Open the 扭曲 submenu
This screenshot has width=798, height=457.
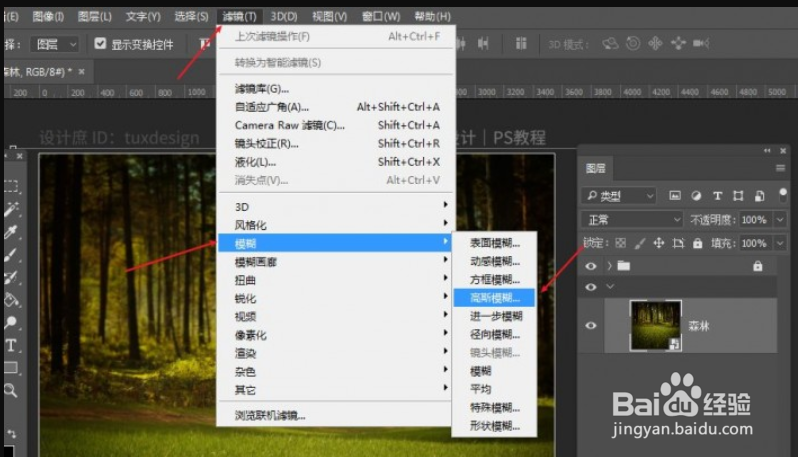(x=335, y=280)
